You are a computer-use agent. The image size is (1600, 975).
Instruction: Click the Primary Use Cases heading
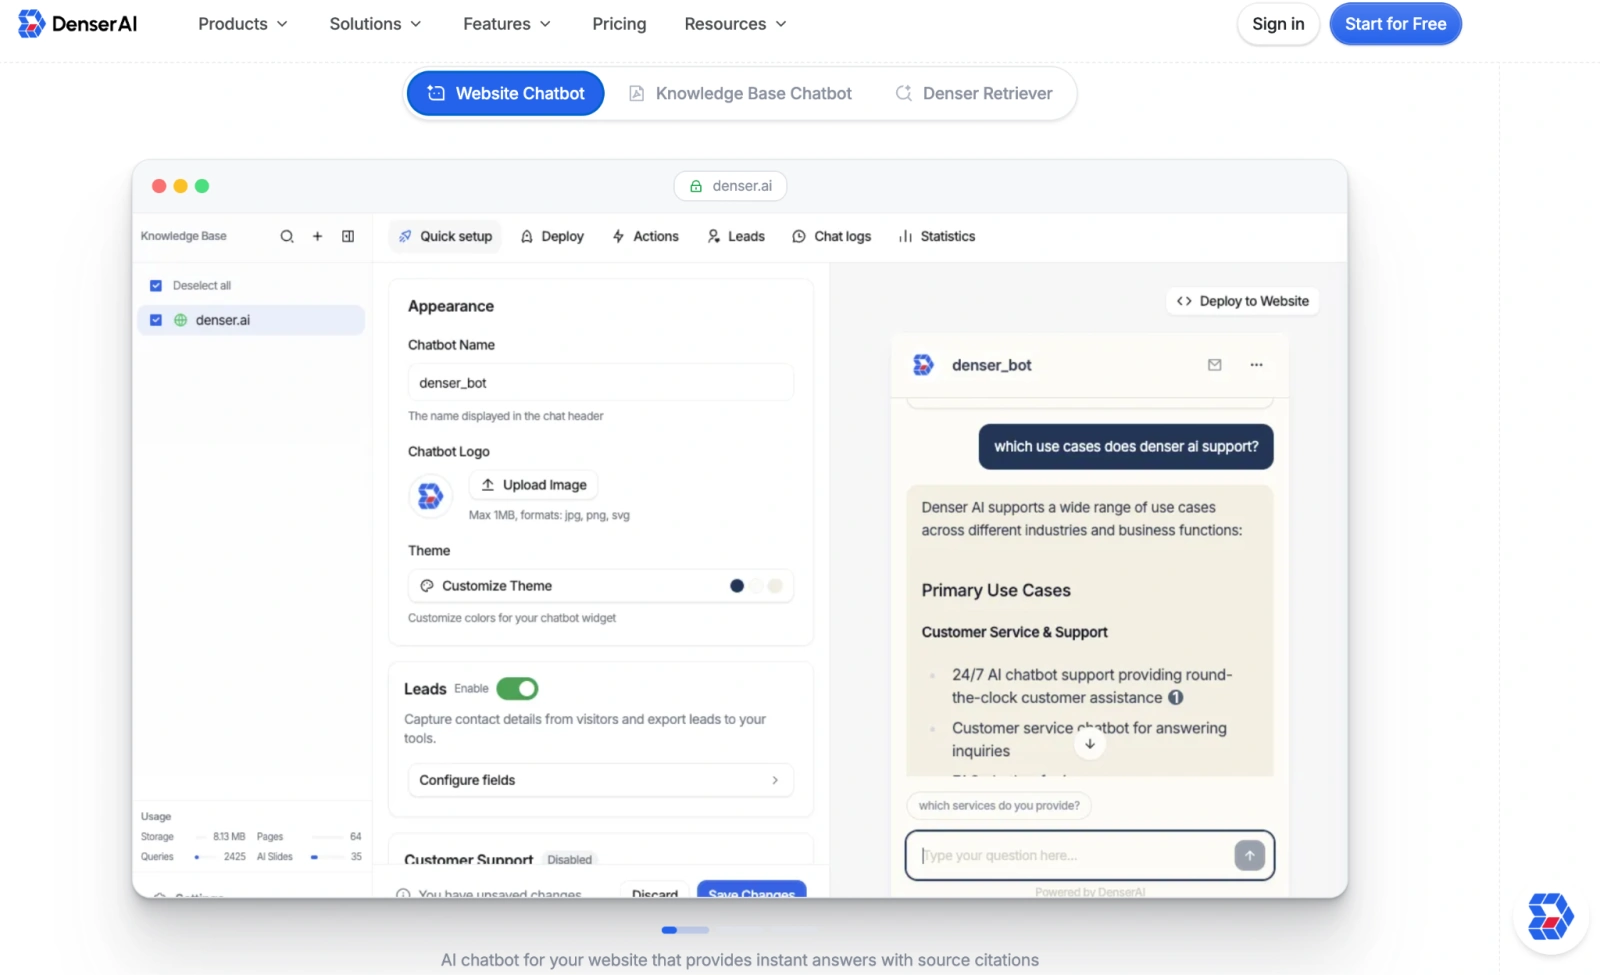[x=996, y=590]
